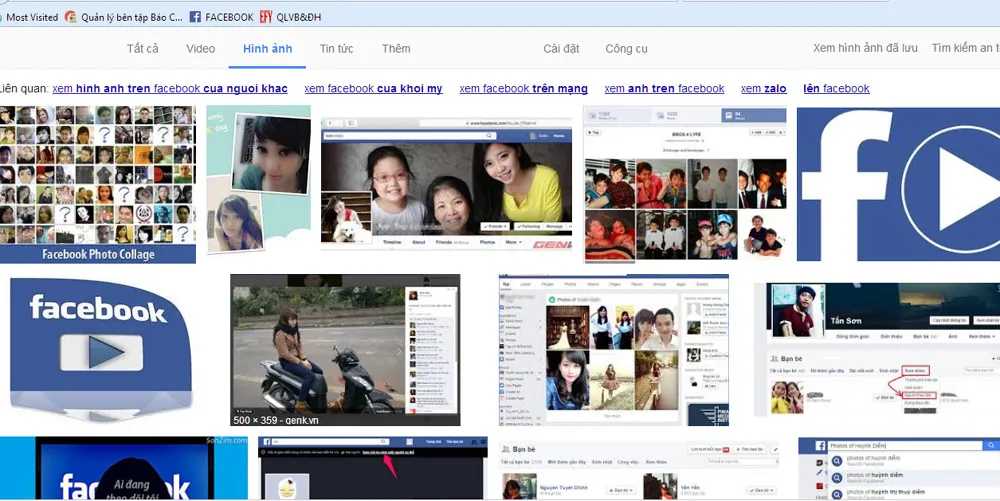Open the dark Facebook screenshot with pink arrow

click(x=373, y=468)
